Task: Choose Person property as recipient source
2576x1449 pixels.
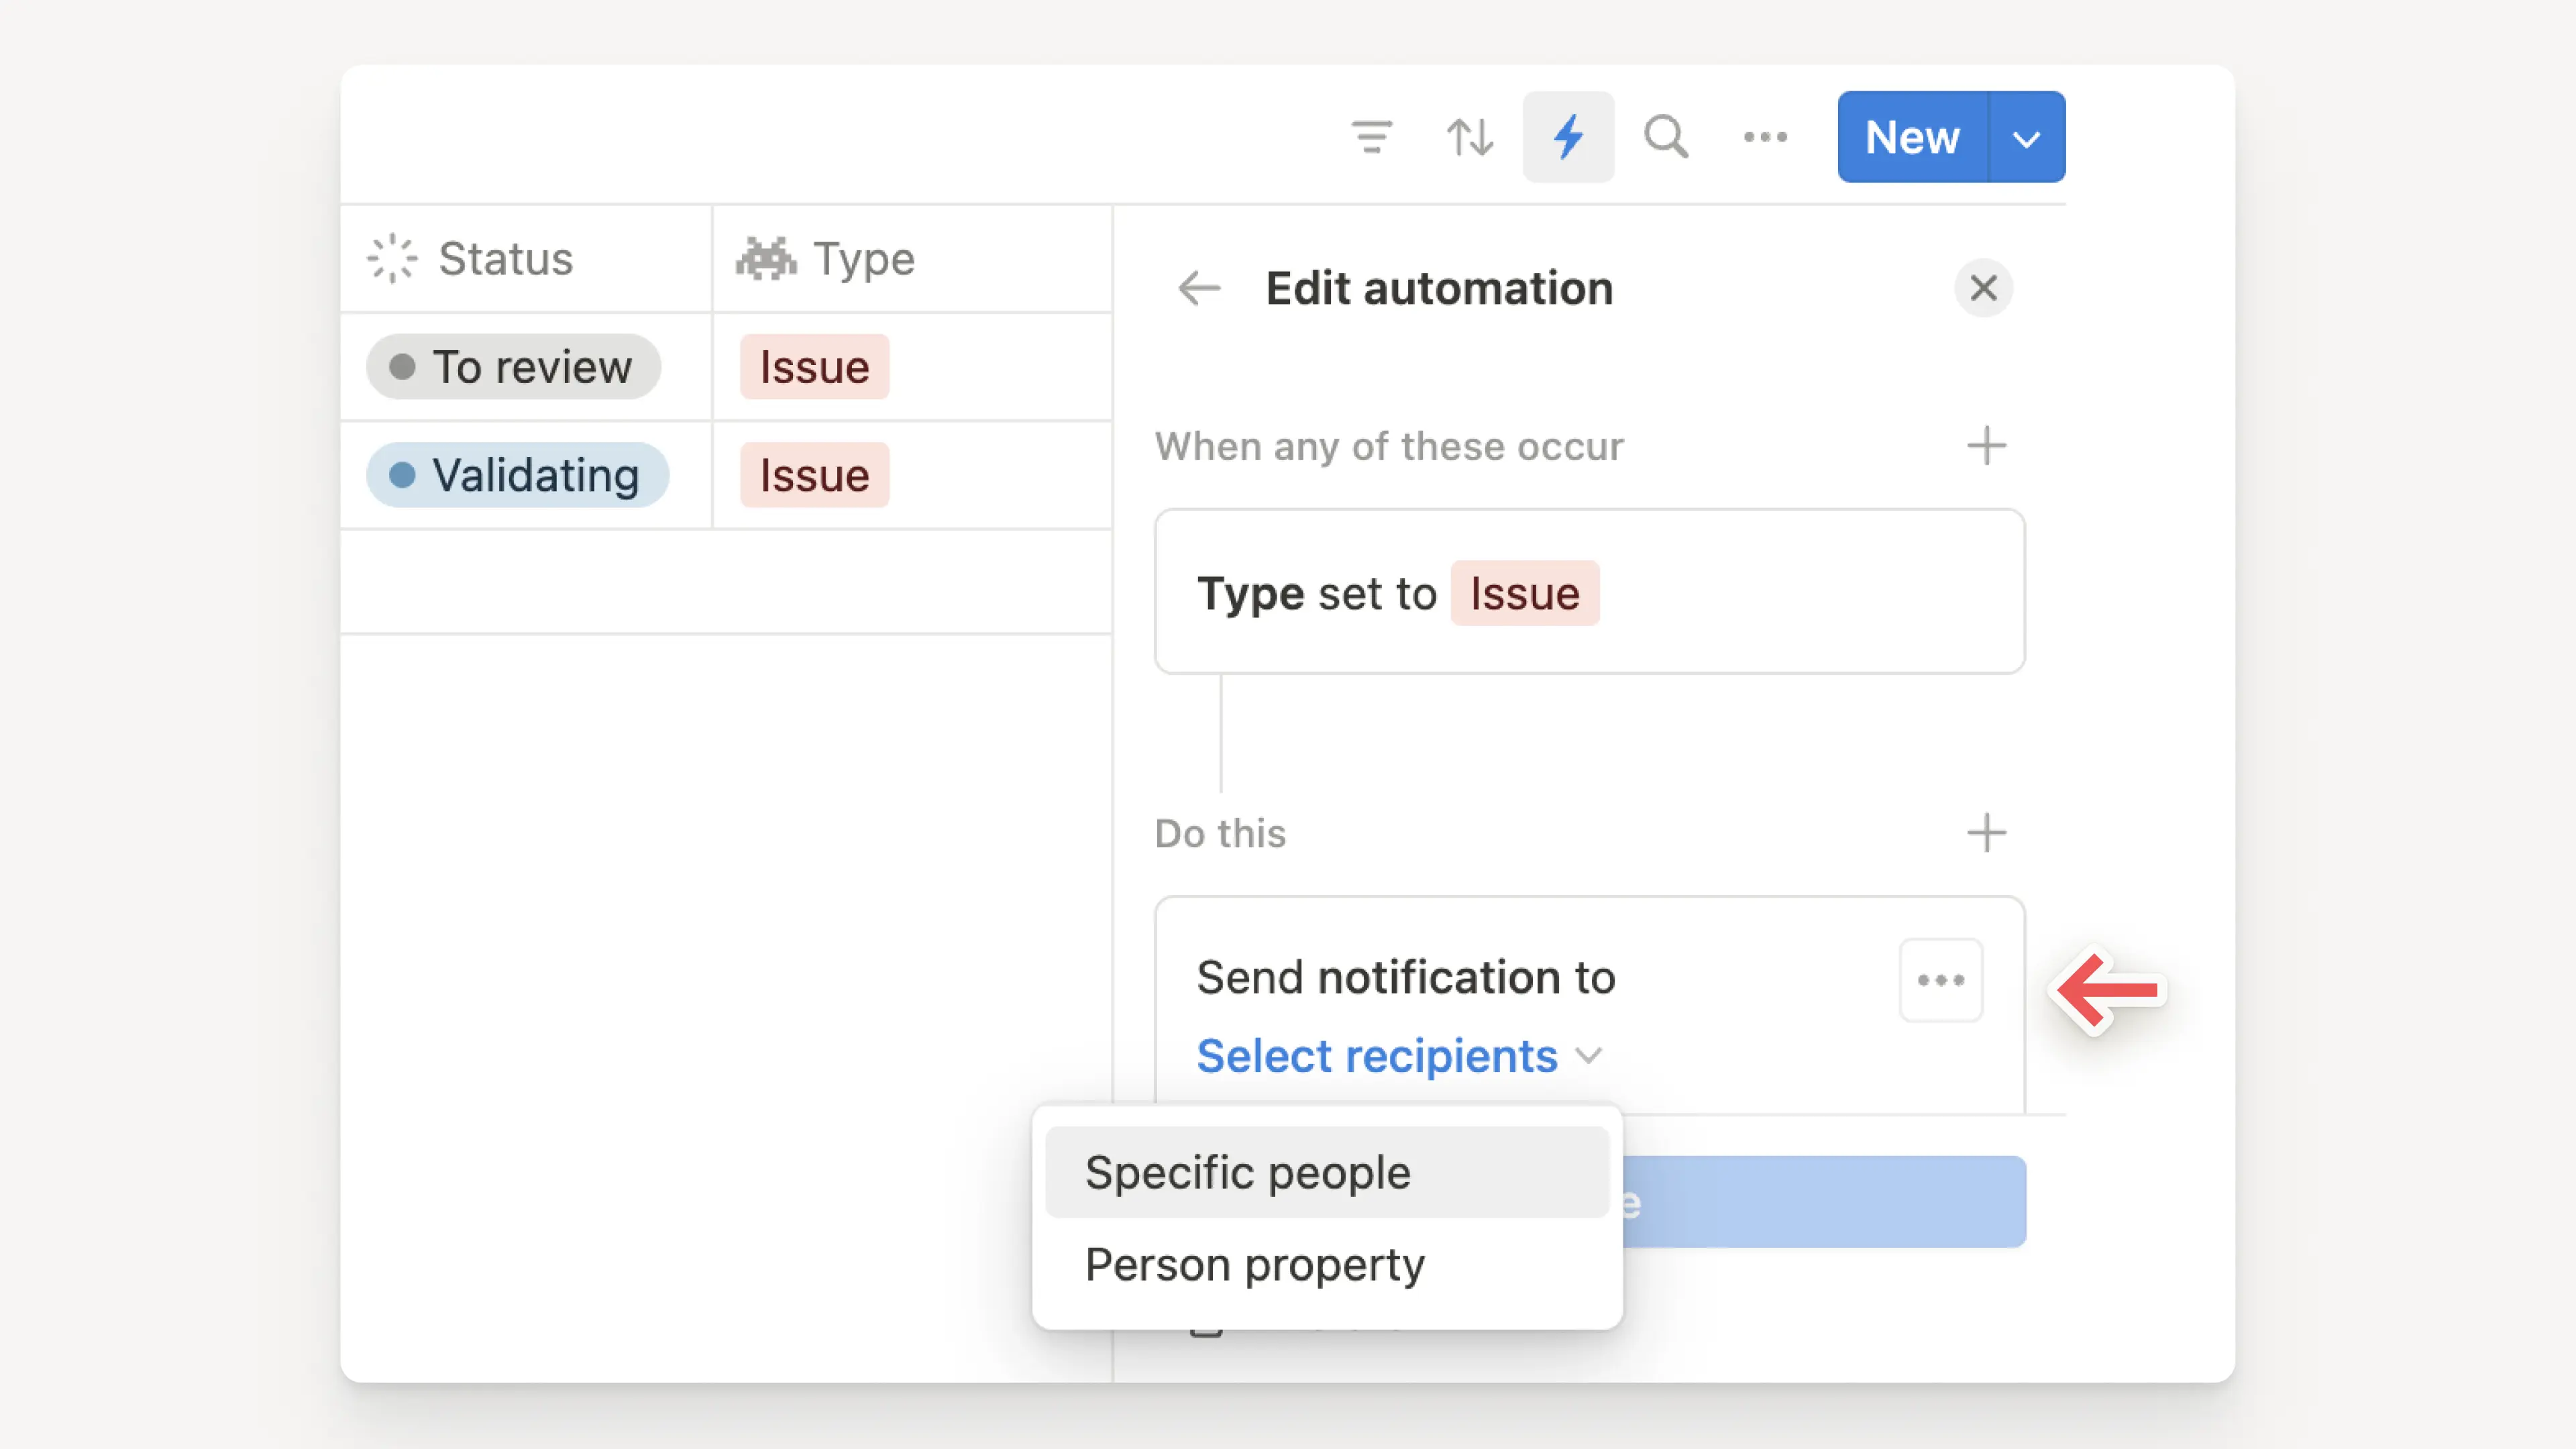Action: [x=1254, y=1264]
